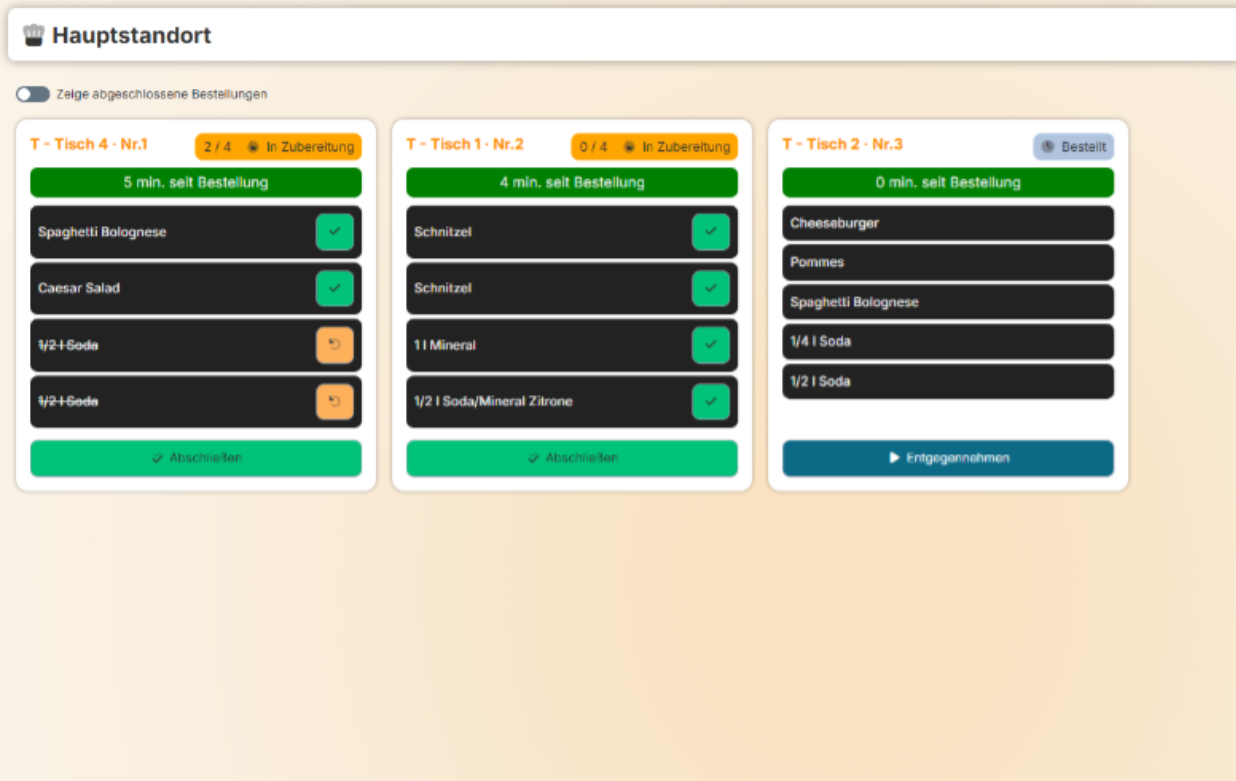Click the Hauptstandort header title
The image size is (1236, 781).
pos(132,36)
